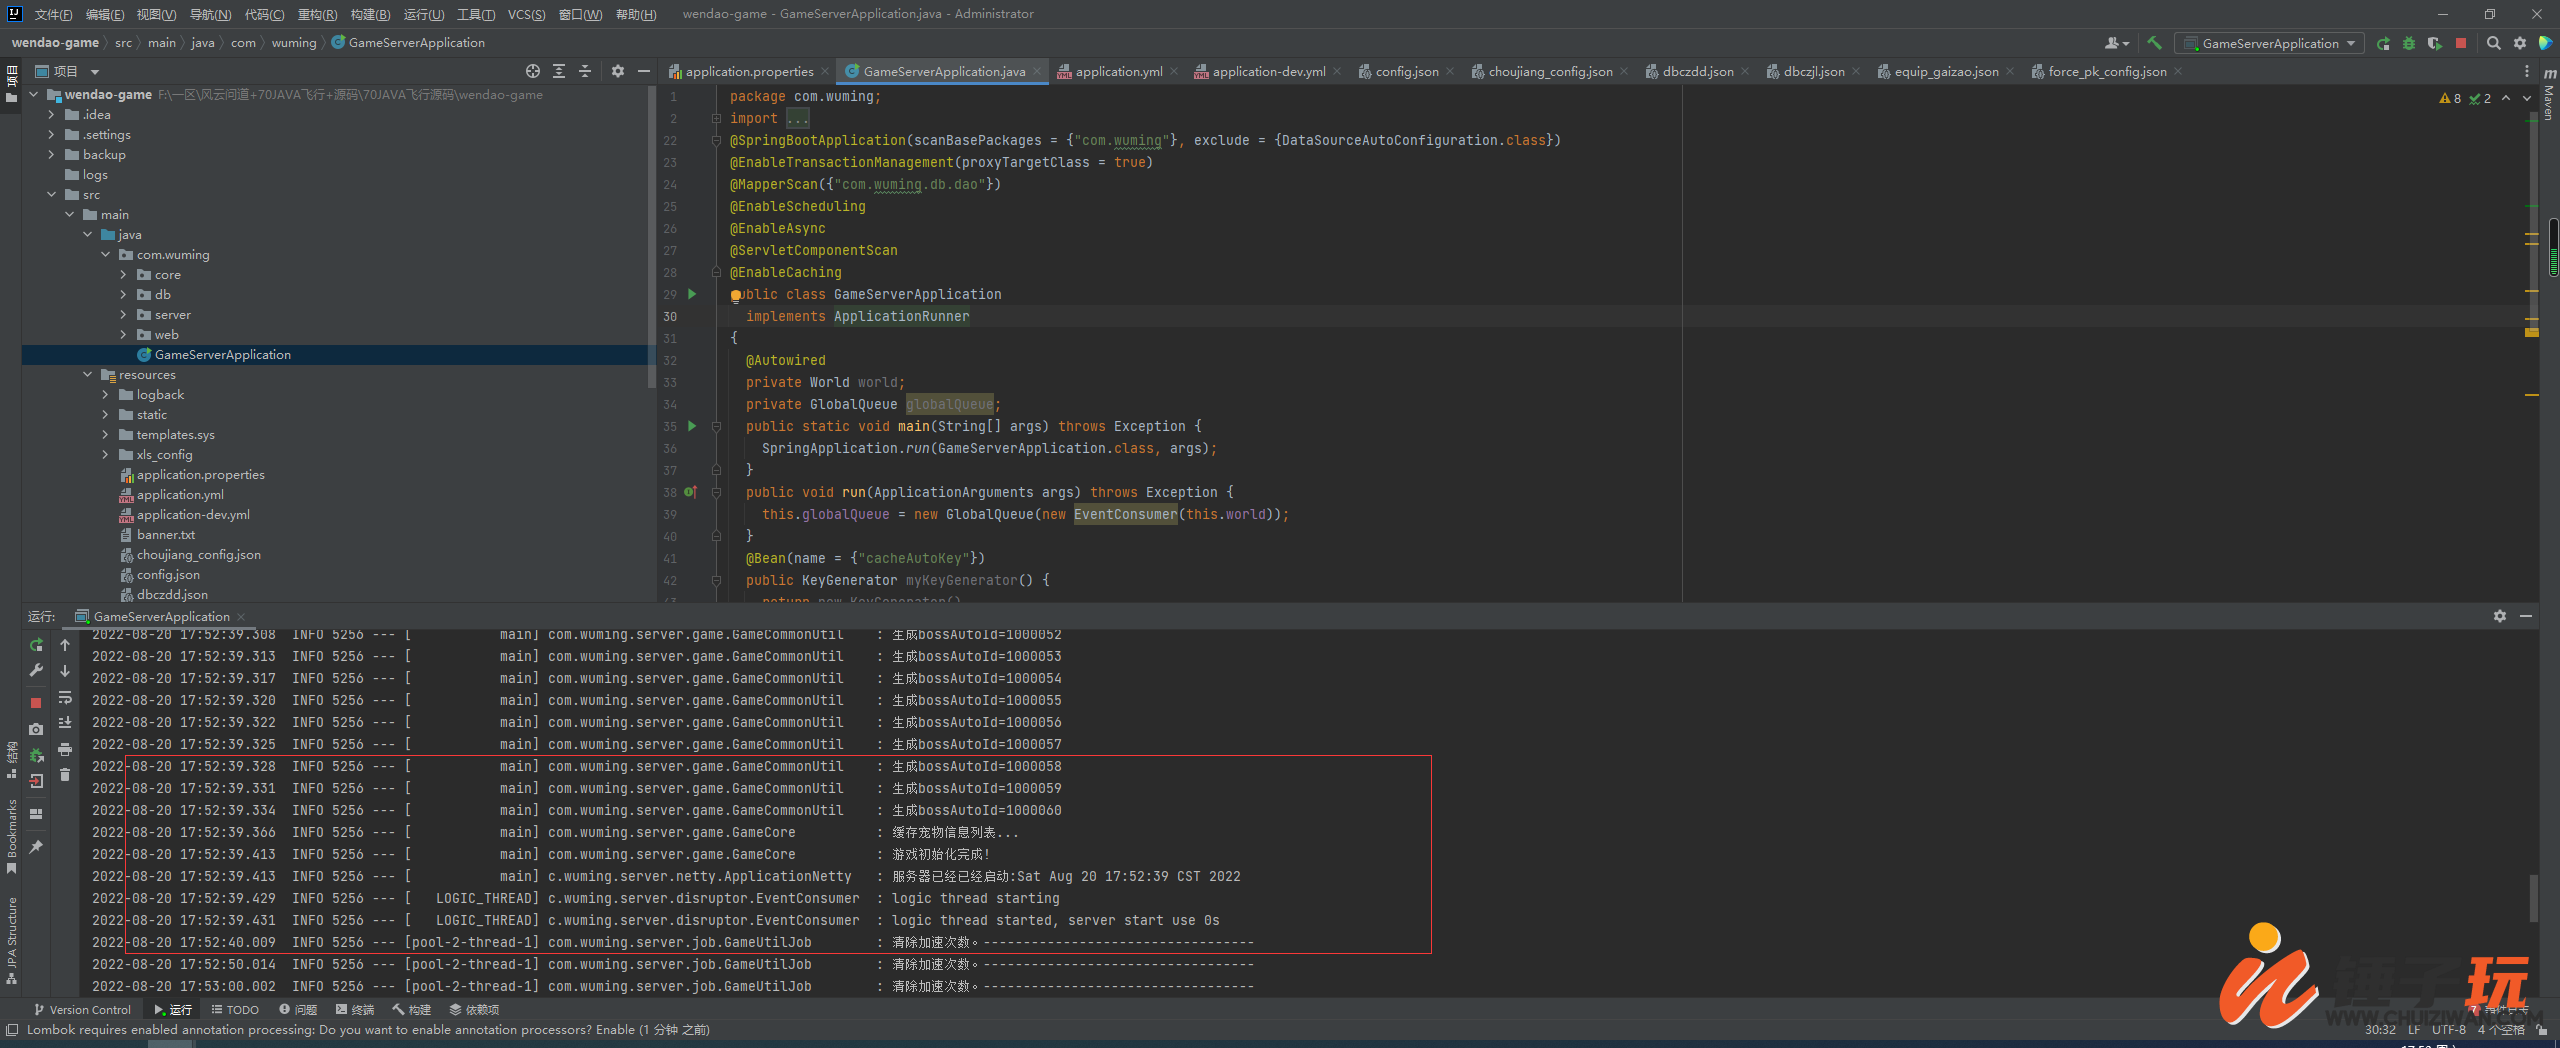Click green run gutter arrow beside class GameServerApplication

tap(691, 294)
